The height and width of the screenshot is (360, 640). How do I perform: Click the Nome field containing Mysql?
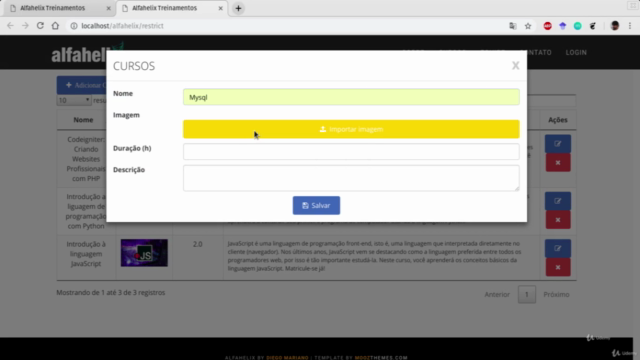point(351,97)
